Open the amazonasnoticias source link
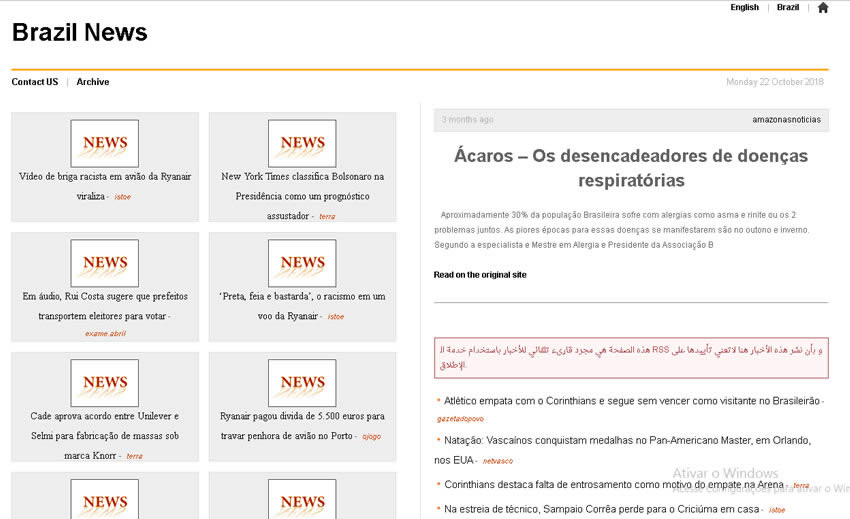The height and width of the screenshot is (519, 850). (x=786, y=120)
